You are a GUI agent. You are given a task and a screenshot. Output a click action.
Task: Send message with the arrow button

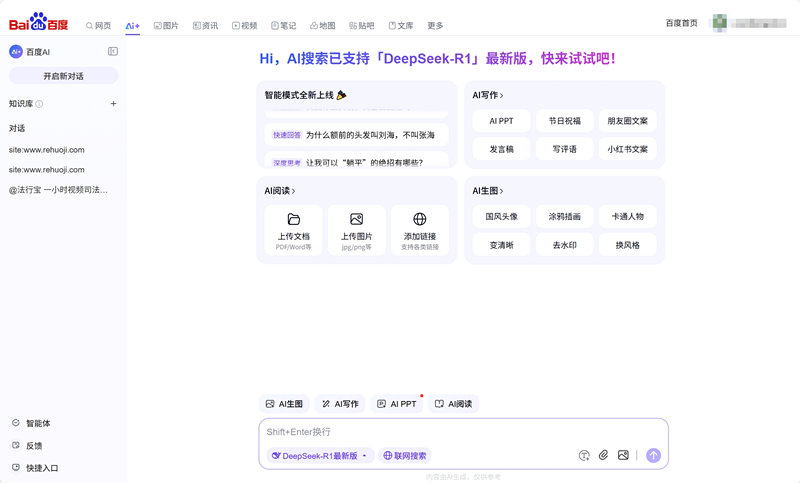pyautogui.click(x=653, y=455)
